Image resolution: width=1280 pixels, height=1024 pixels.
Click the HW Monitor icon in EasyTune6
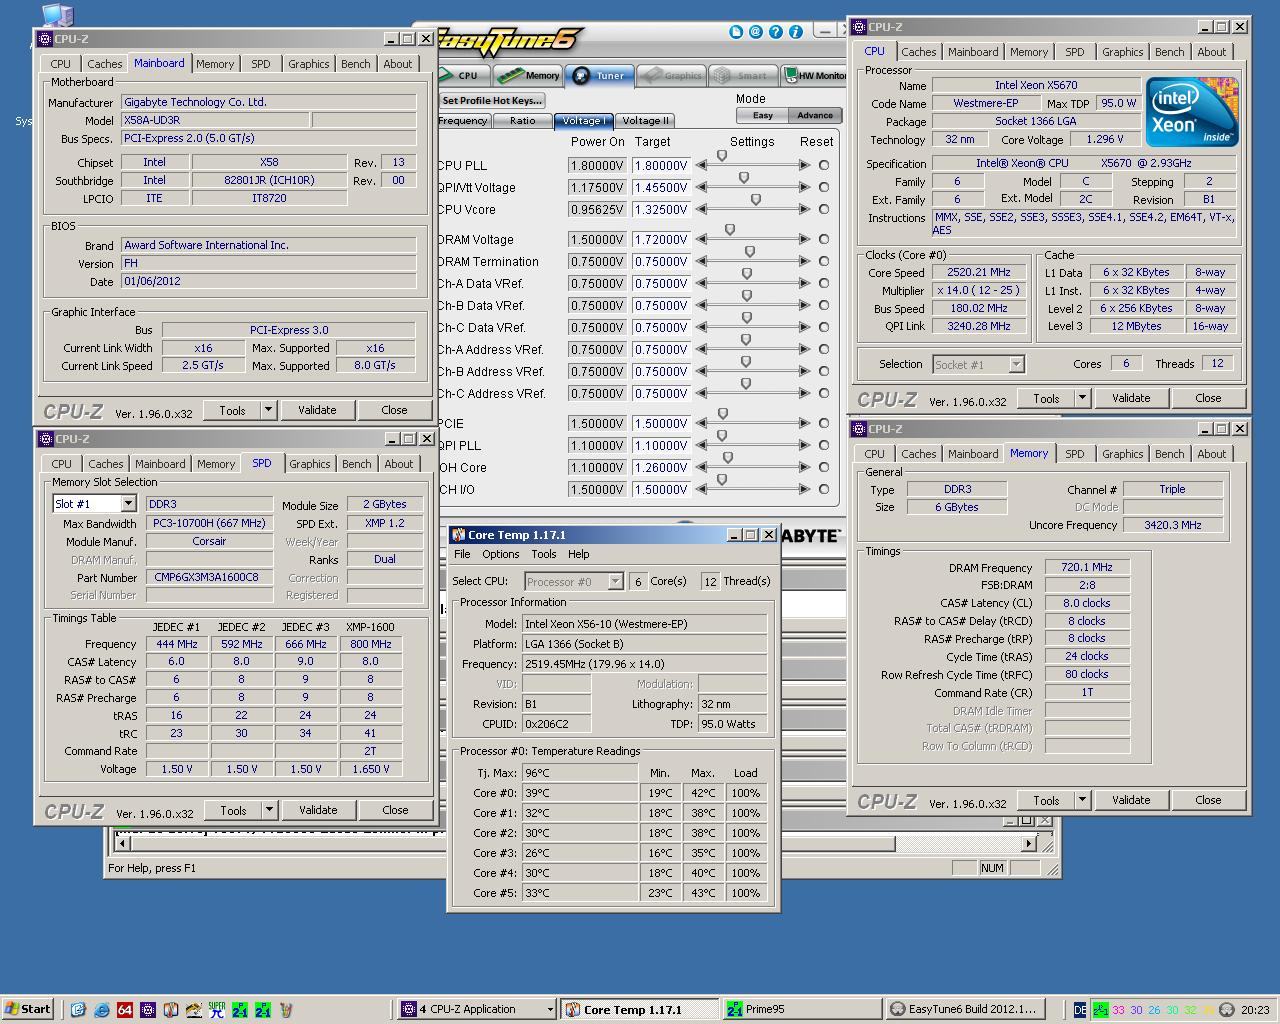coord(791,75)
